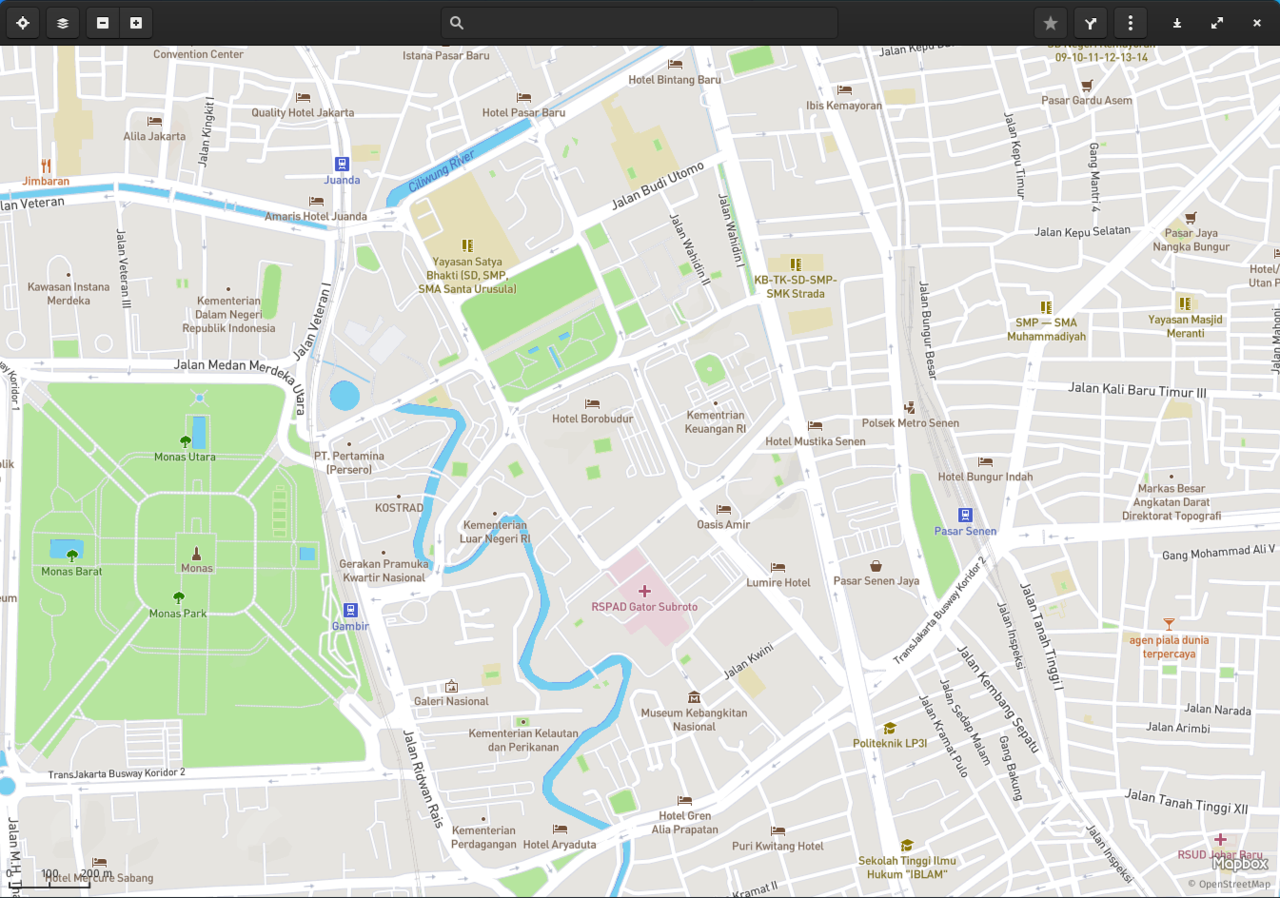Screen dimensions: 1280x898
Task: Click the RSPAD Gator Subroto hospital cross
Action: point(645,590)
